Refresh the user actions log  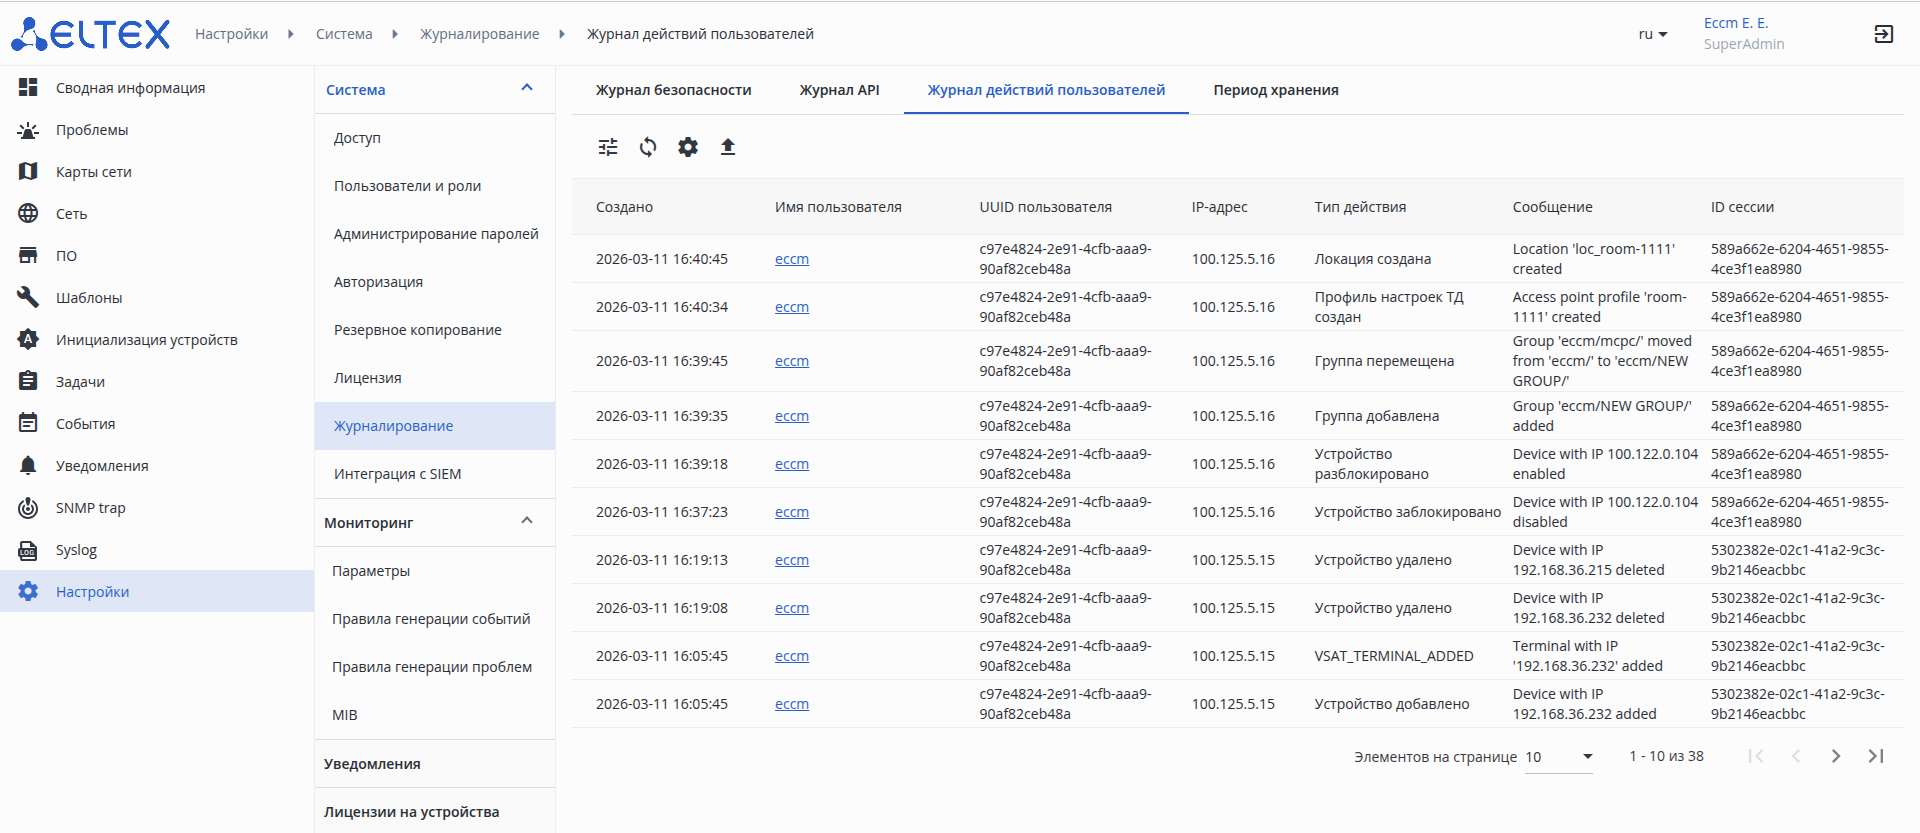tap(648, 147)
